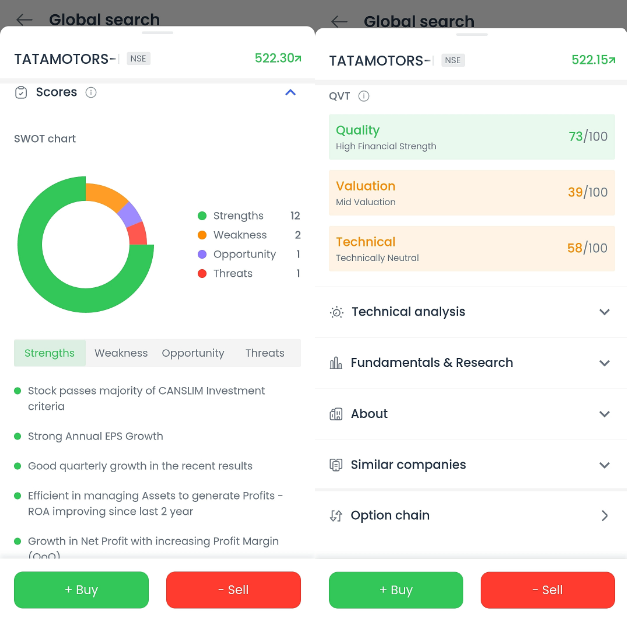Open Scores info icon
This screenshot has width=627, height=617.
[x=91, y=92]
